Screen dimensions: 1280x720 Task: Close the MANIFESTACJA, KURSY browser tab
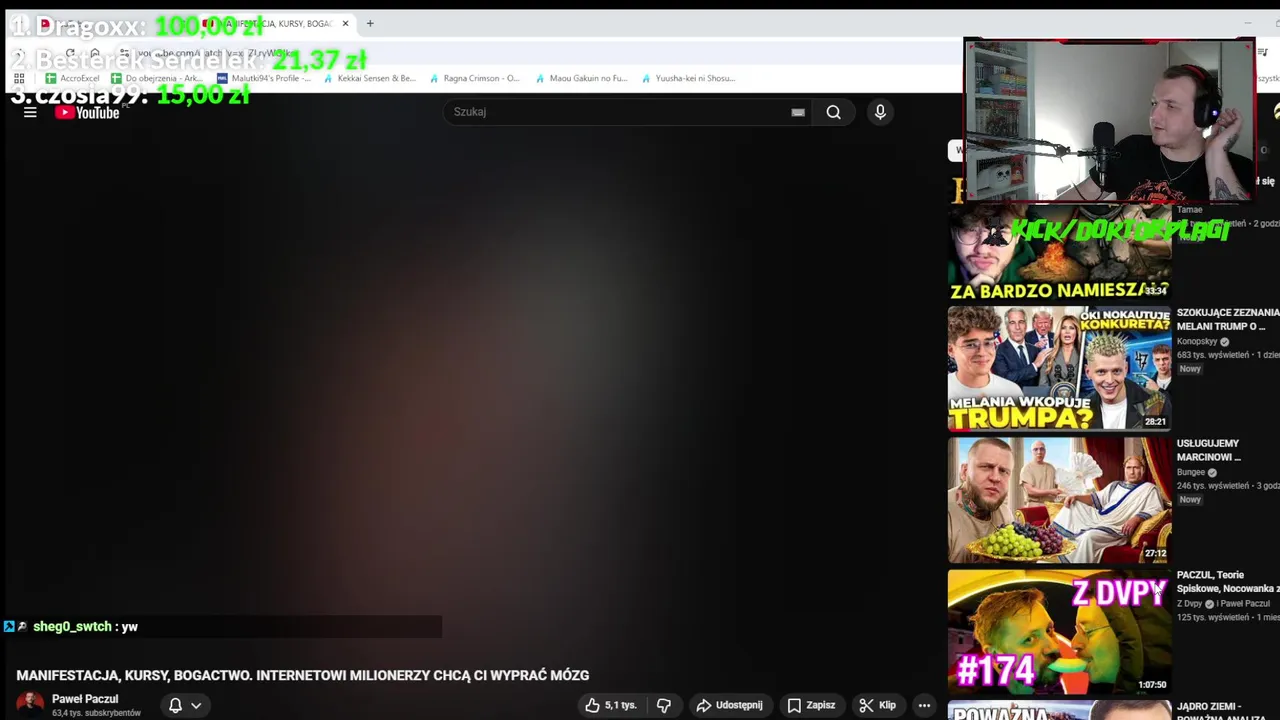coord(346,23)
